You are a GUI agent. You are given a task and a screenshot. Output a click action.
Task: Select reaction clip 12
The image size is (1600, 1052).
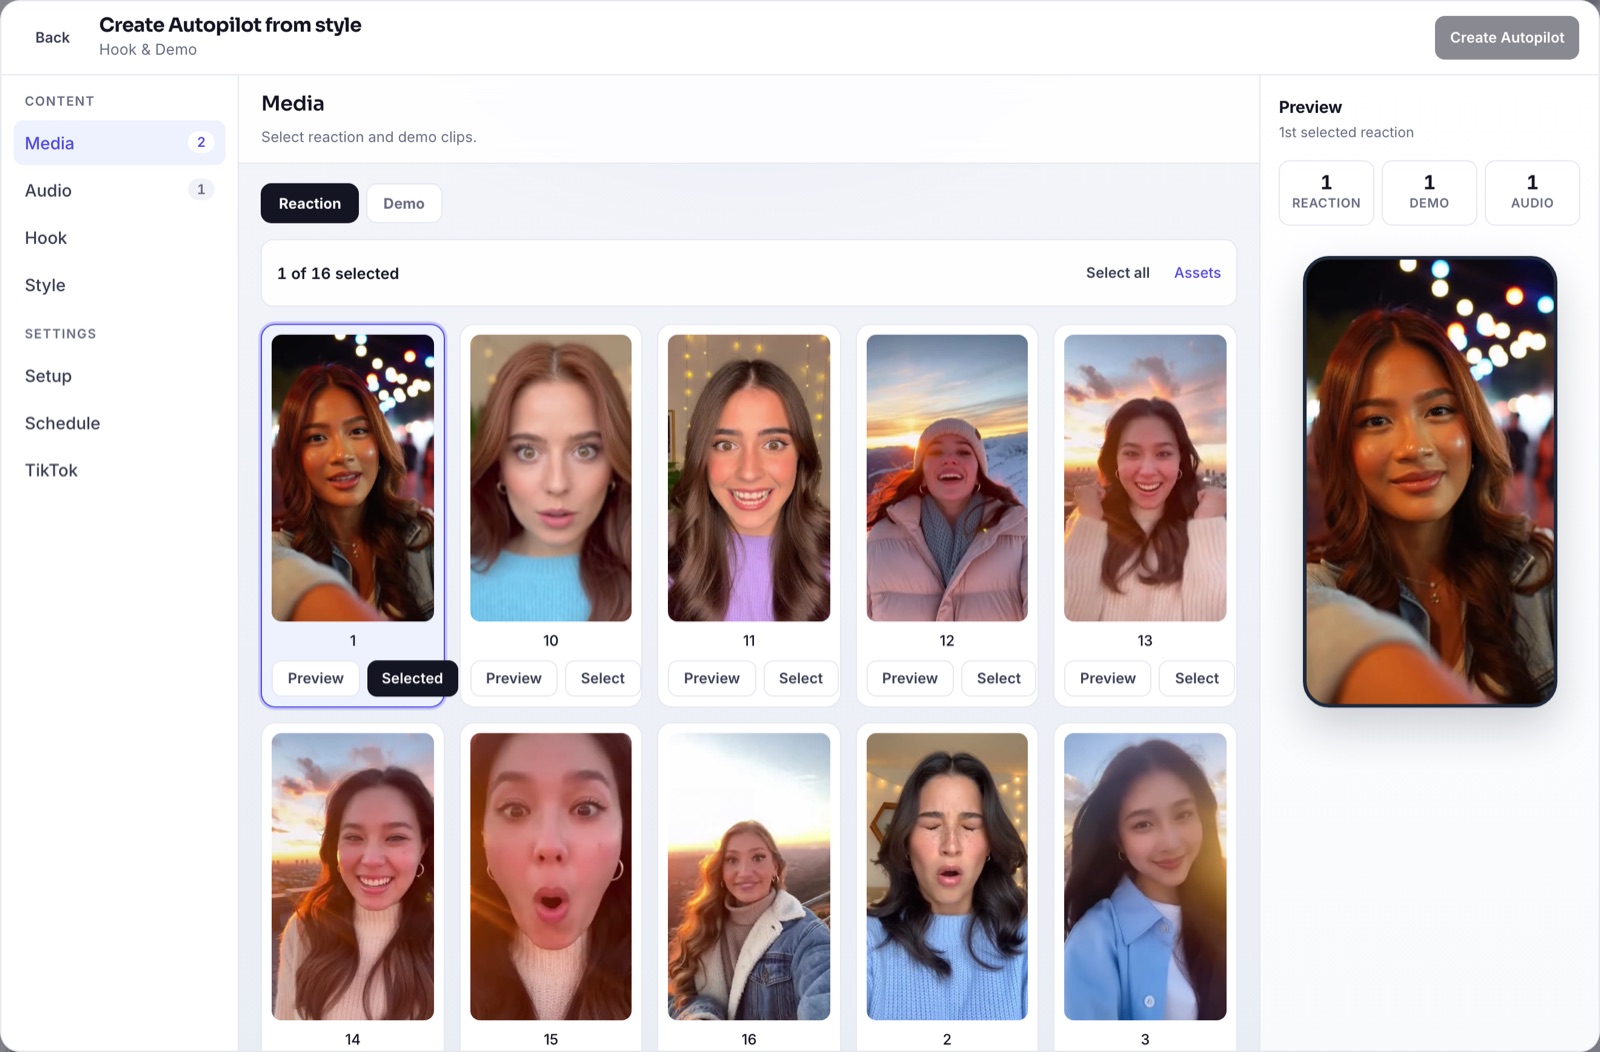[999, 678]
